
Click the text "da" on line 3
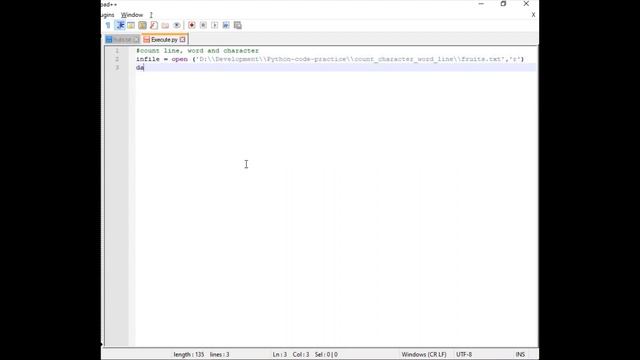140,68
